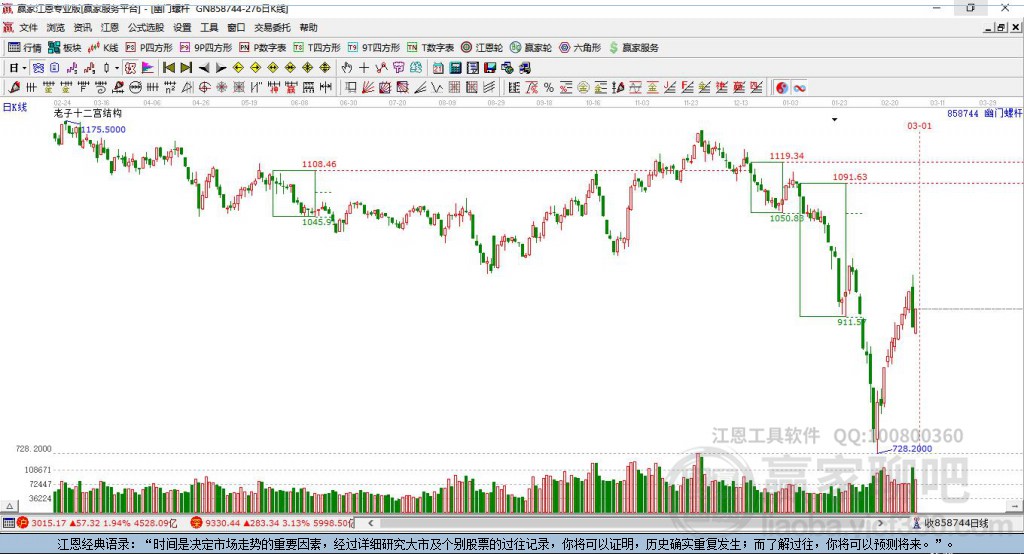Open the 设置 menu
The image size is (1024, 554).
[182, 27]
